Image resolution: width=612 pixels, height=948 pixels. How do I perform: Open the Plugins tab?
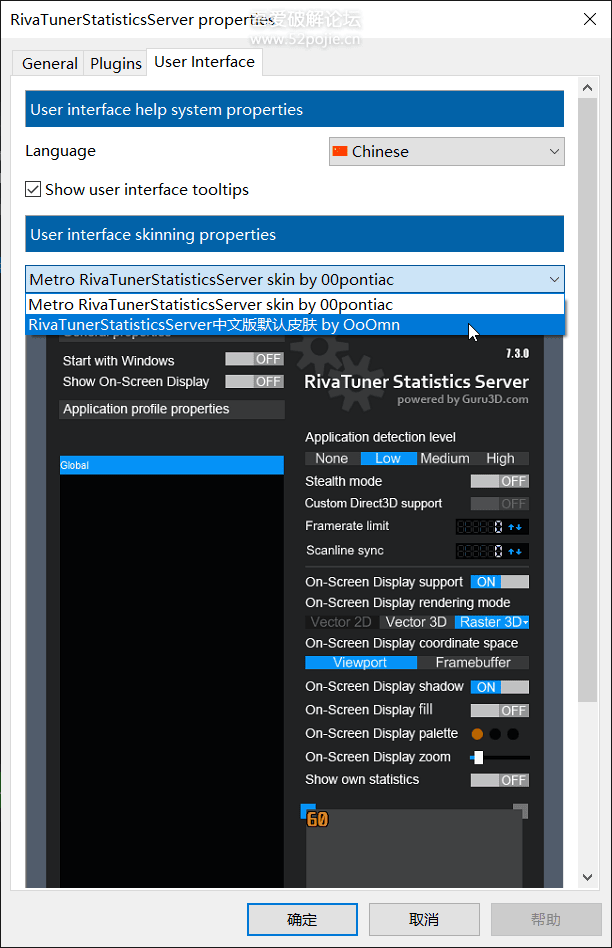click(x=116, y=63)
